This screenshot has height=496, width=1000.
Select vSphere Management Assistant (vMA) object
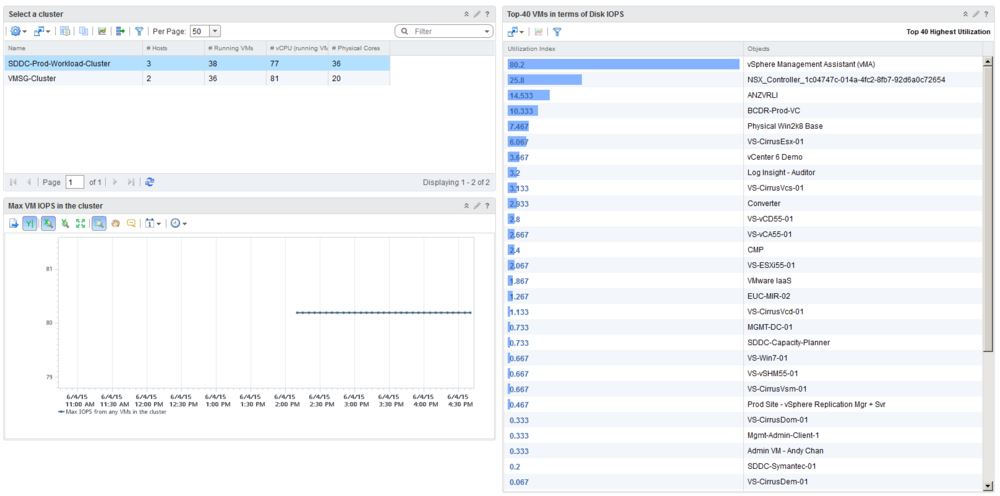811,64
